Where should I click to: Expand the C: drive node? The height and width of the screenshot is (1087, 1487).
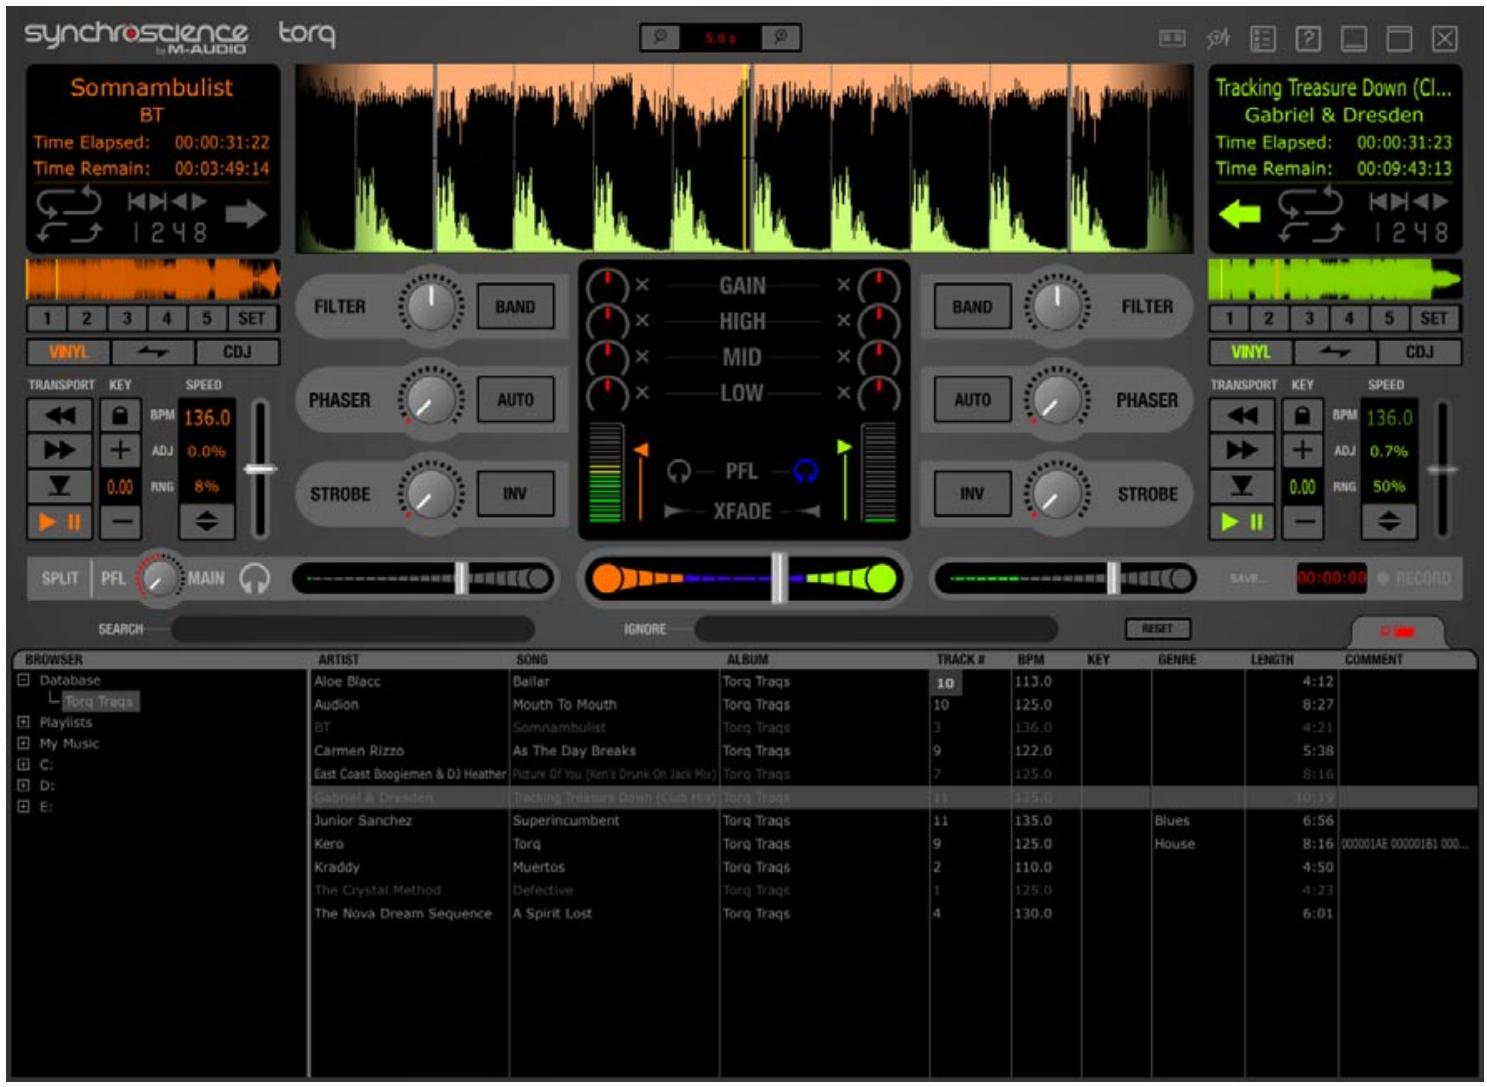[x=23, y=764]
